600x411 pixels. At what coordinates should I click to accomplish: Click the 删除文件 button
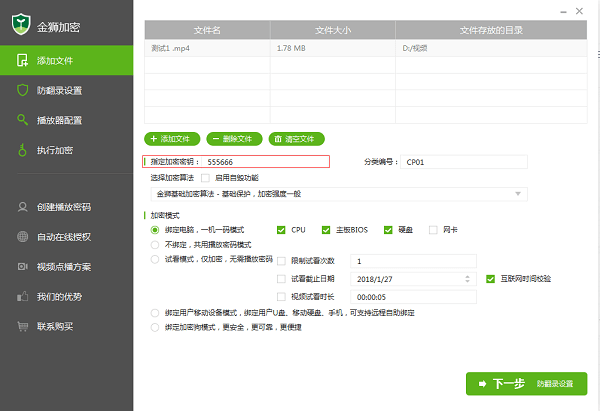tap(234, 139)
